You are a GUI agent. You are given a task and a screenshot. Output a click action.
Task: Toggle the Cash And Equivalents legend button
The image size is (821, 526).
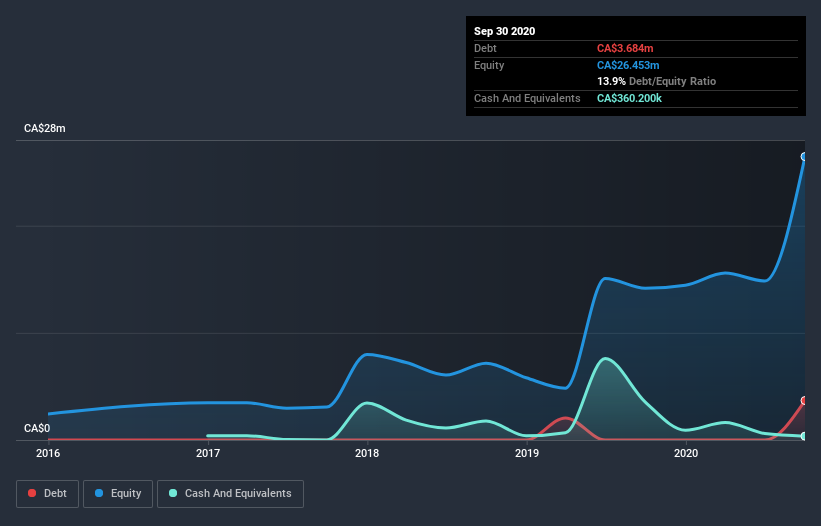(230, 494)
